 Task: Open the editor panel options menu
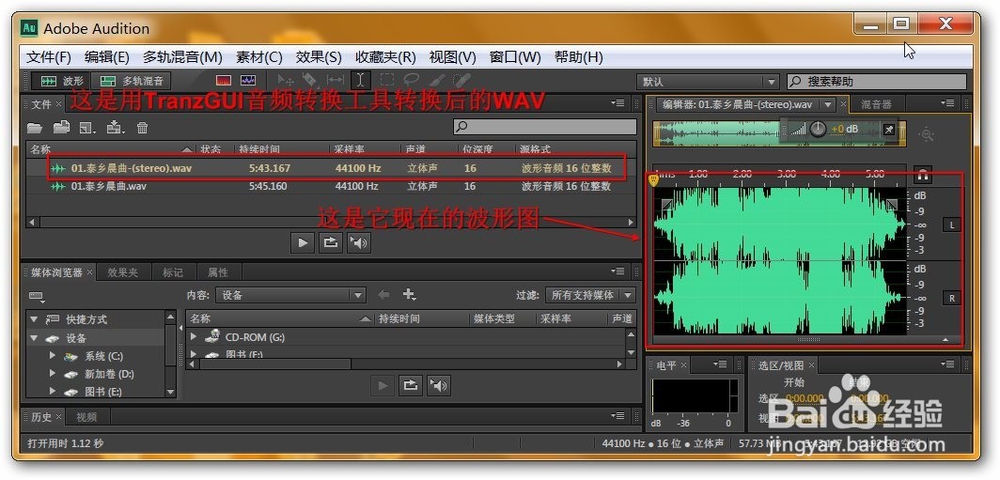(948, 103)
